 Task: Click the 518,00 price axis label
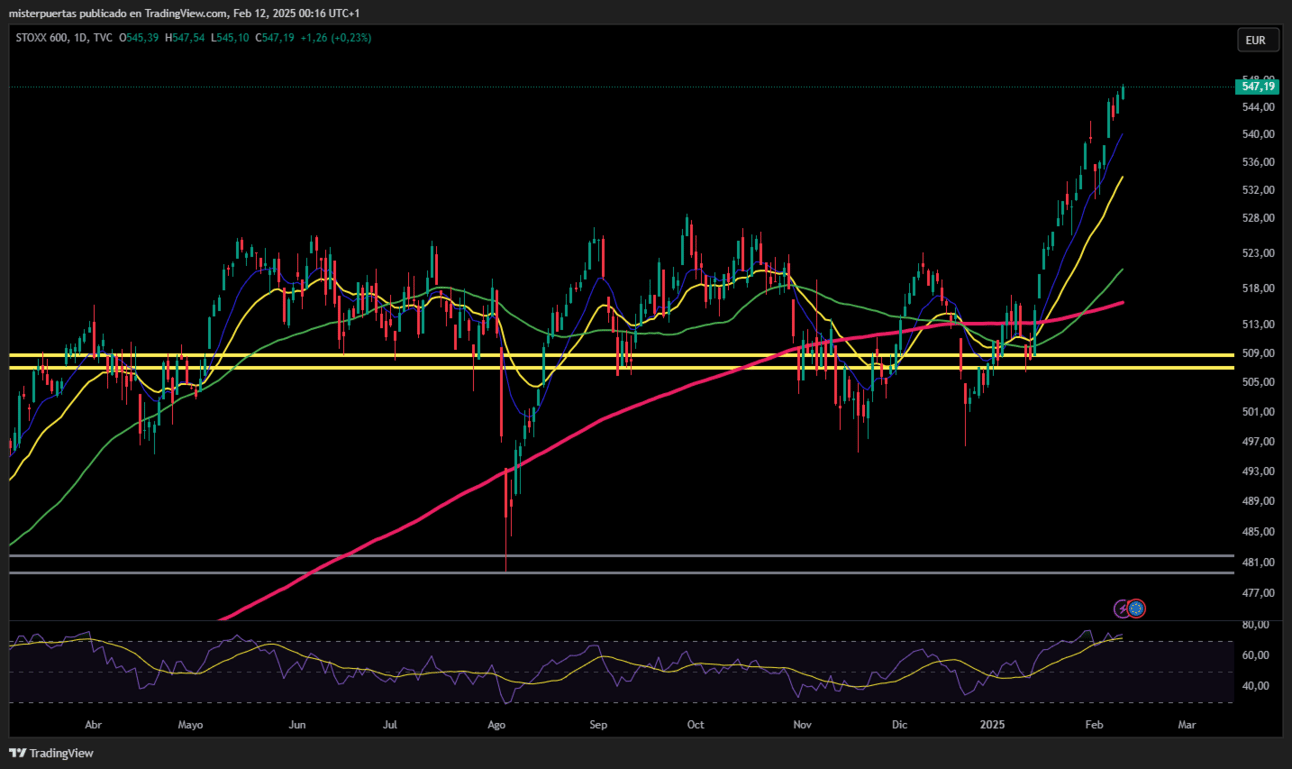(1258, 288)
